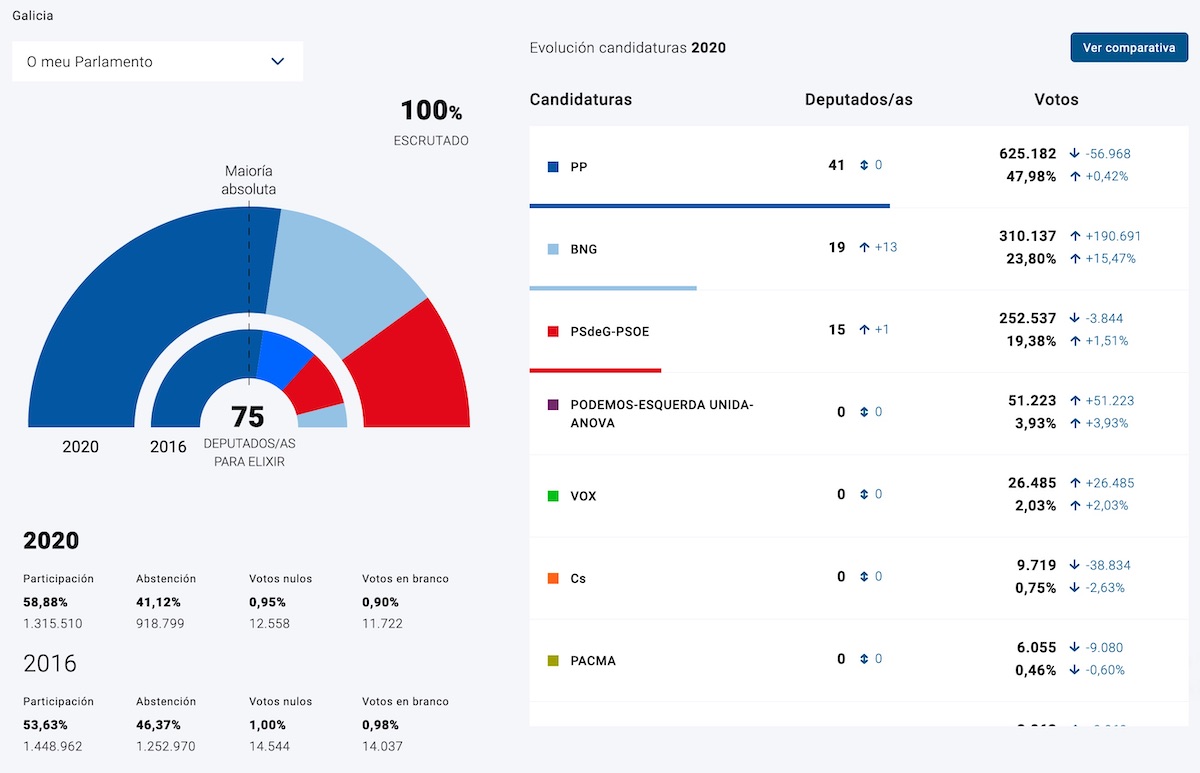Click the 'Votos' column header

point(1056,100)
